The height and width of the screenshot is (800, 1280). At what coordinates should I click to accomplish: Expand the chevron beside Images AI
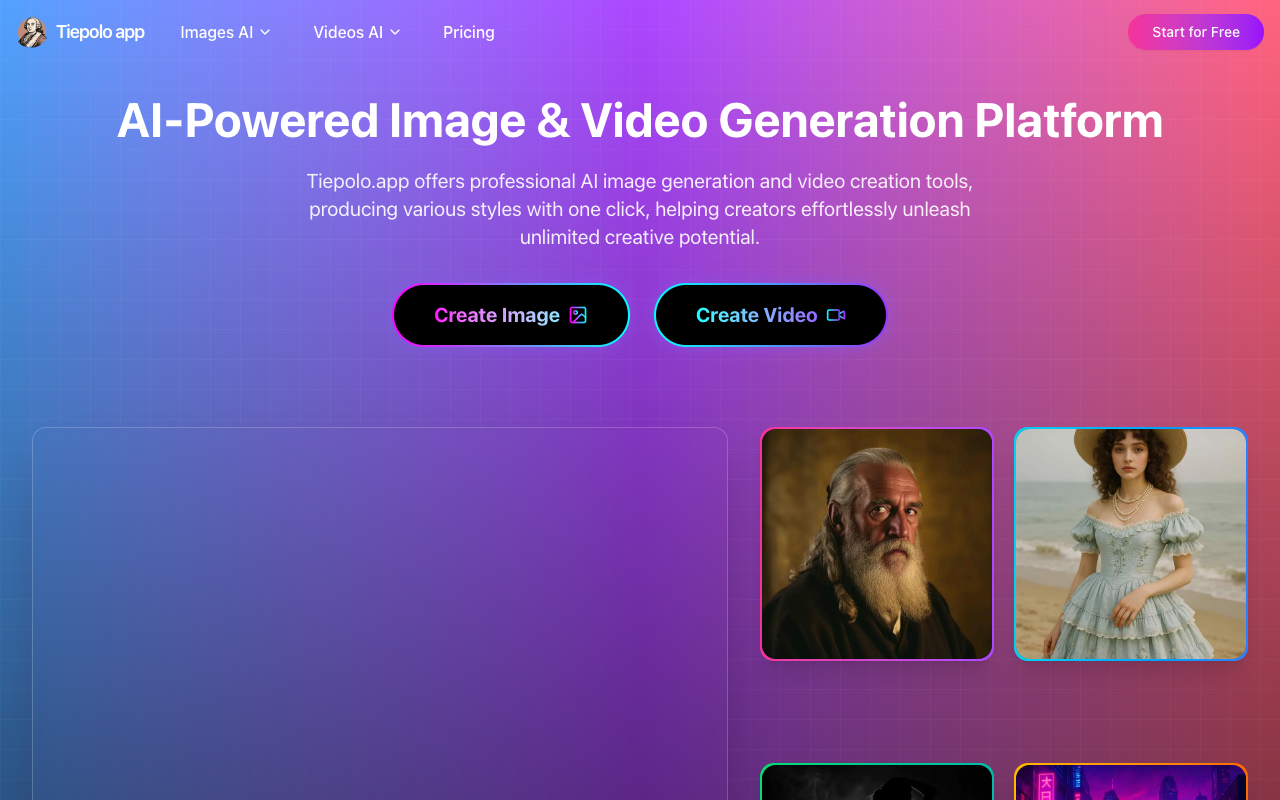(264, 32)
